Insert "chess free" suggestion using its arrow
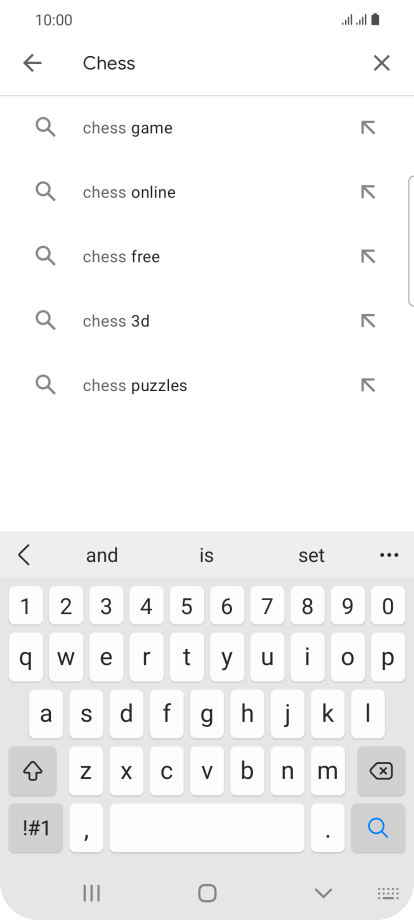414x920 pixels. 368,256
